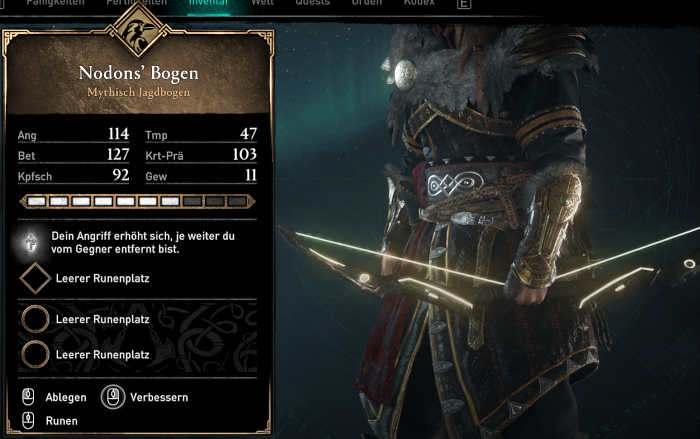Open the Inventar tab
The height and width of the screenshot is (439, 700).
click(208, 3)
